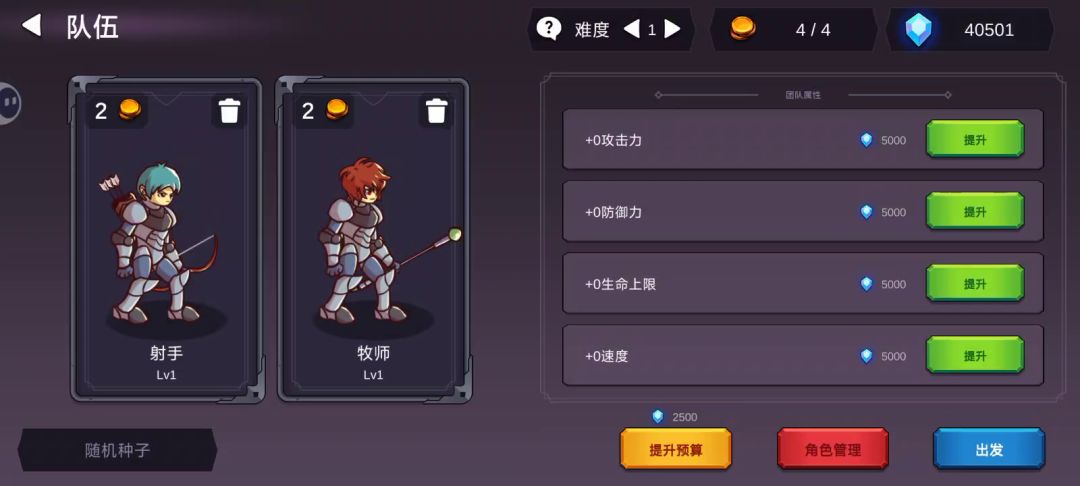Upgrade 生命上限 with the green 提升 button
This screenshot has width=1080, height=486.
point(975,284)
